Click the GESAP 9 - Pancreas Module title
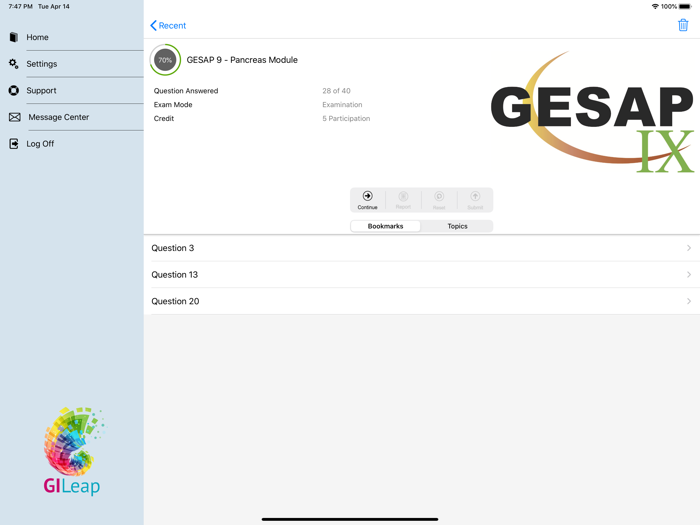This screenshot has width=700, height=525. (242, 60)
